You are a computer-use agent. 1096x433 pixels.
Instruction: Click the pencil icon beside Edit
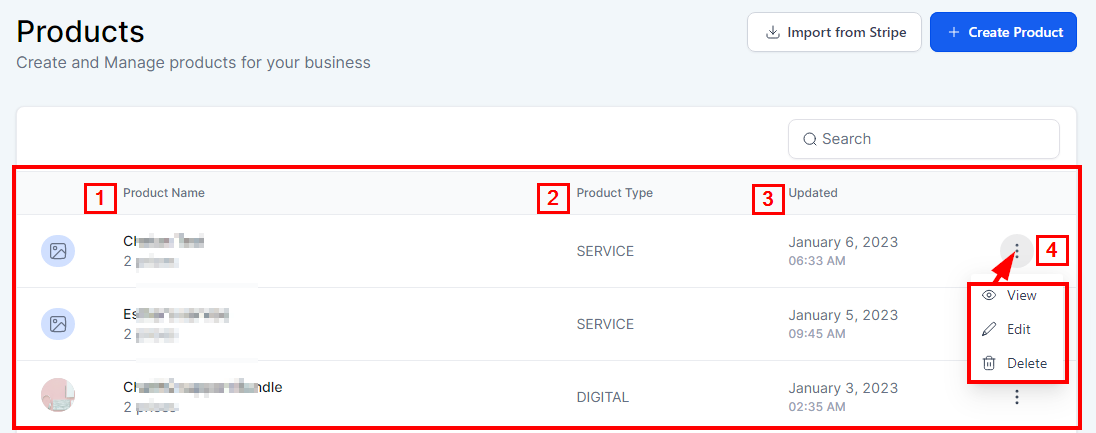(x=989, y=329)
